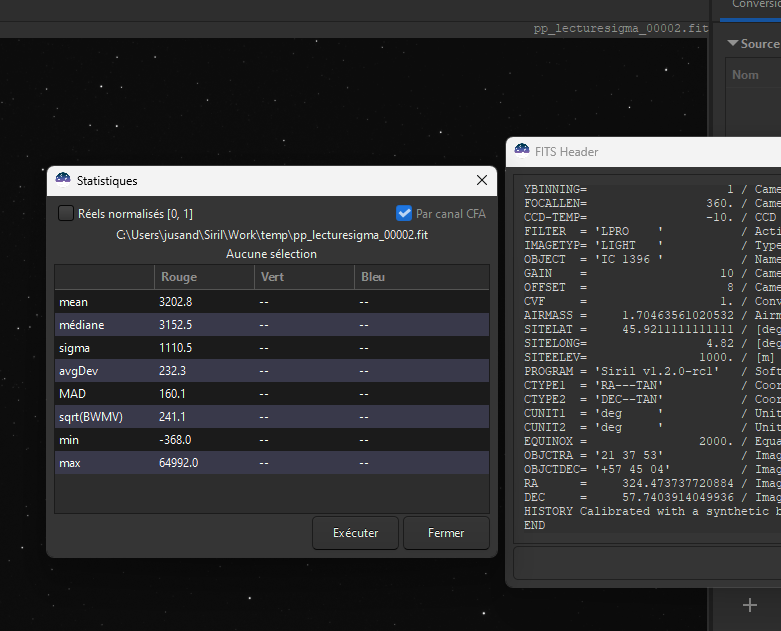Click the CVF = 1. header line
The width and height of the screenshot is (781, 631).
[652, 301]
